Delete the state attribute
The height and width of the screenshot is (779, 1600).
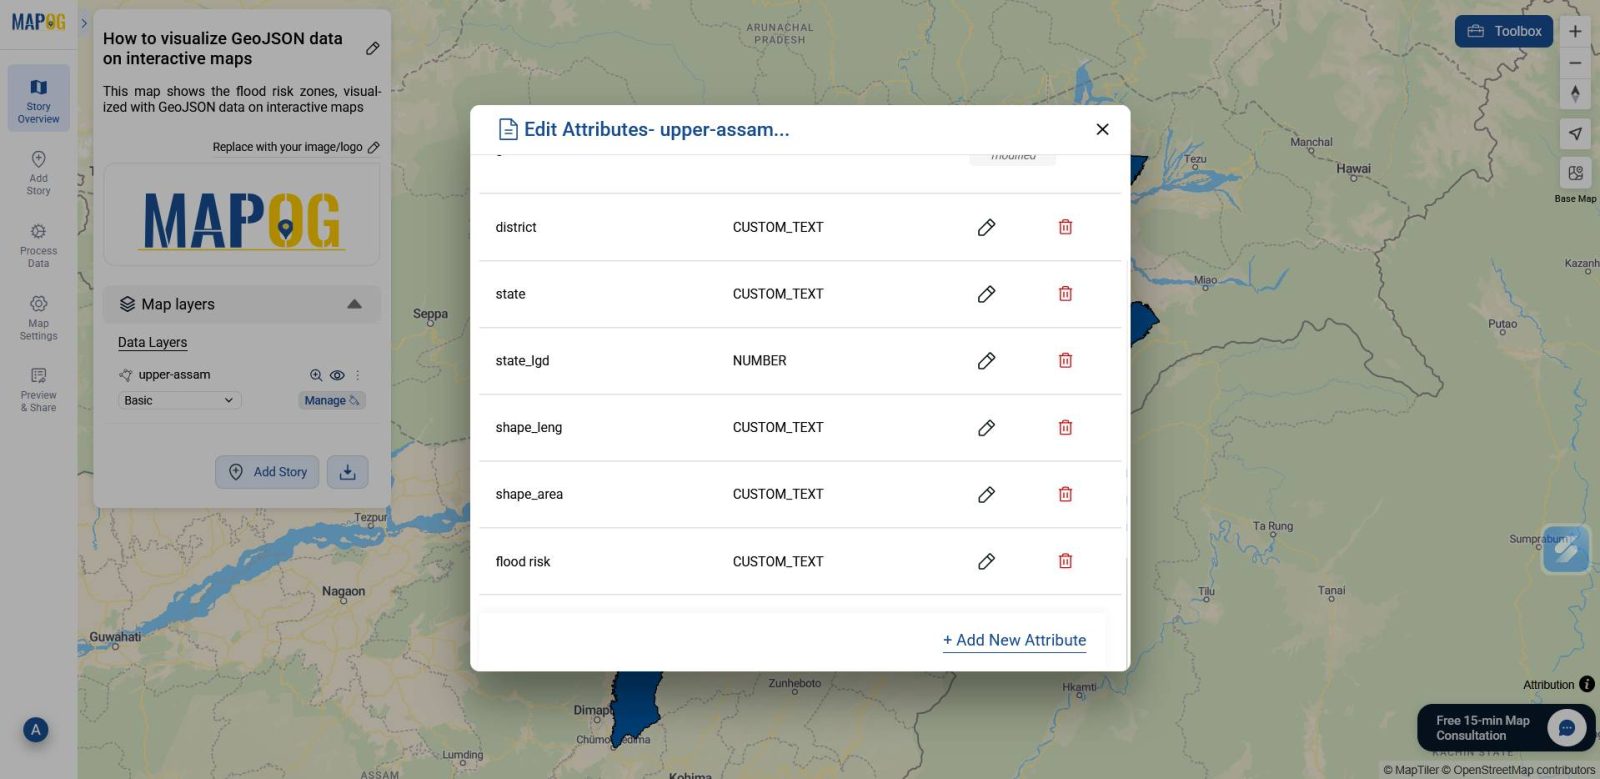(x=1065, y=294)
